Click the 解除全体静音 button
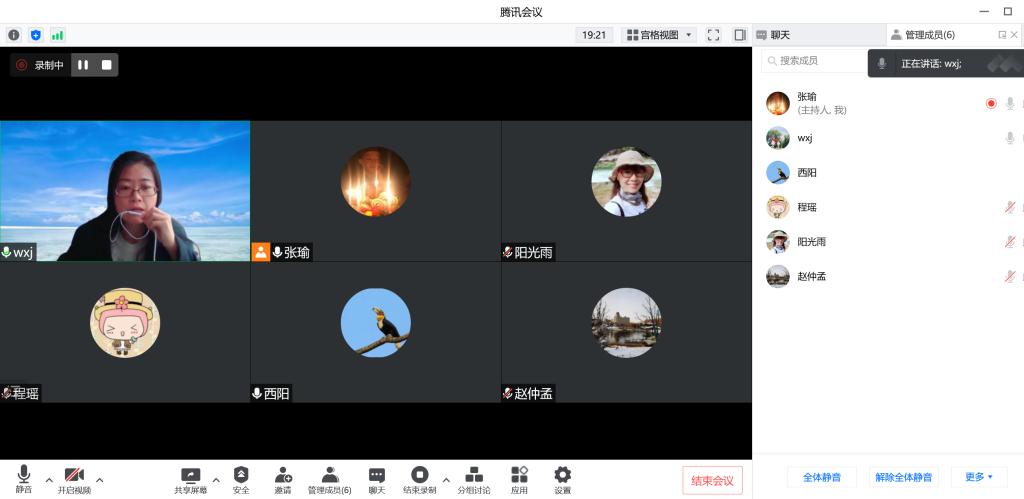Viewport: 1024px width, 499px height. pyautogui.click(x=904, y=477)
